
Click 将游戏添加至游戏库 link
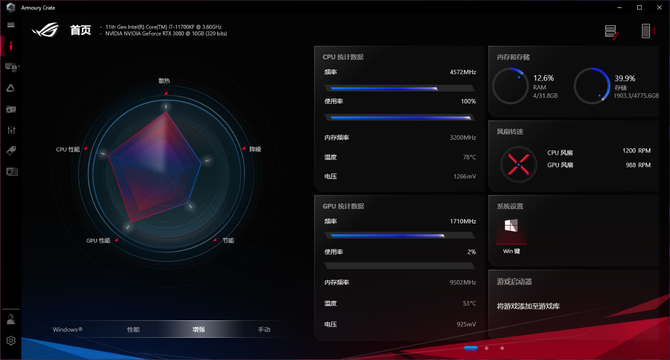point(528,306)
